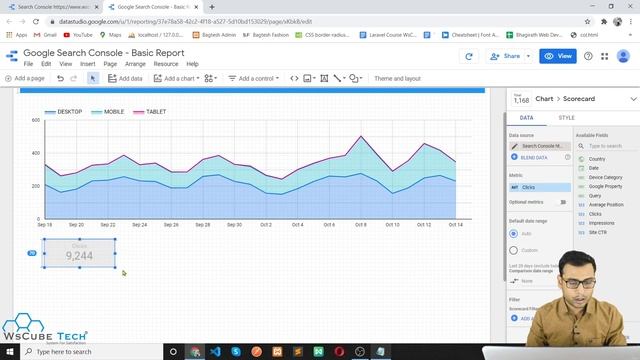The height and width of the screenshot is (360, 640).
Task: Open the View menu in menu bar
Action: [x=66, y=64]
